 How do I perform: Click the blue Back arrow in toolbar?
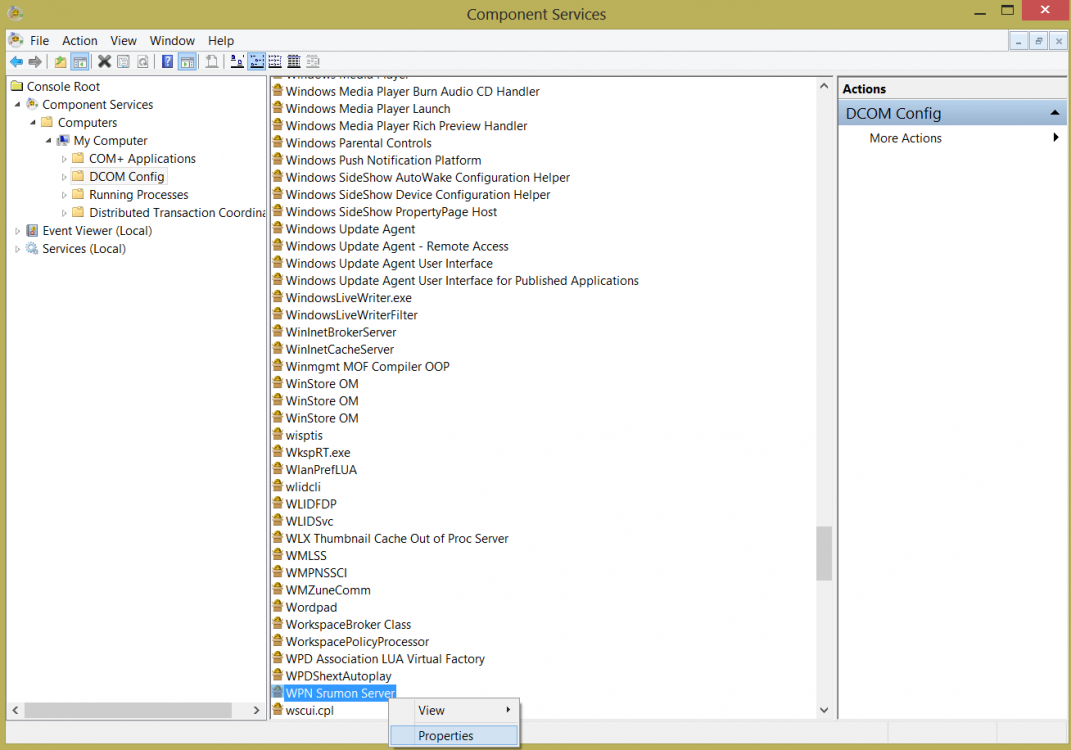tap(16, 62)
